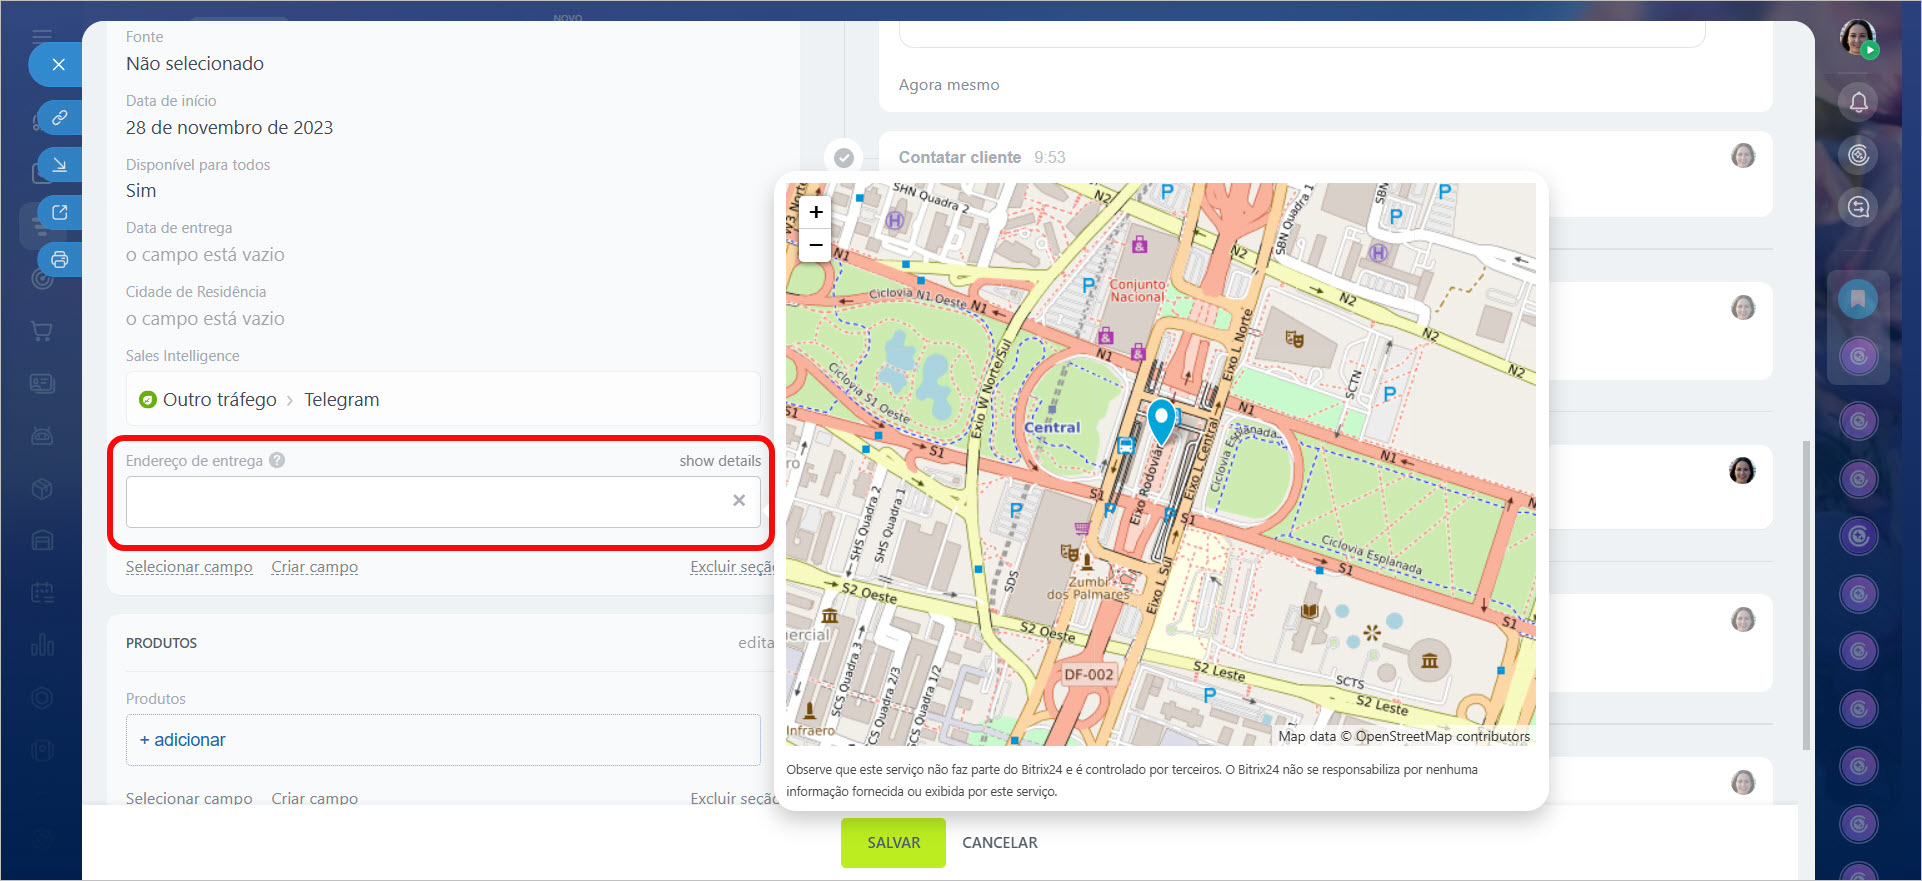Viewport: 1922px width, 881px height.
Task: Click the blue location pin on map
Action: click(x=1161, y=419)
